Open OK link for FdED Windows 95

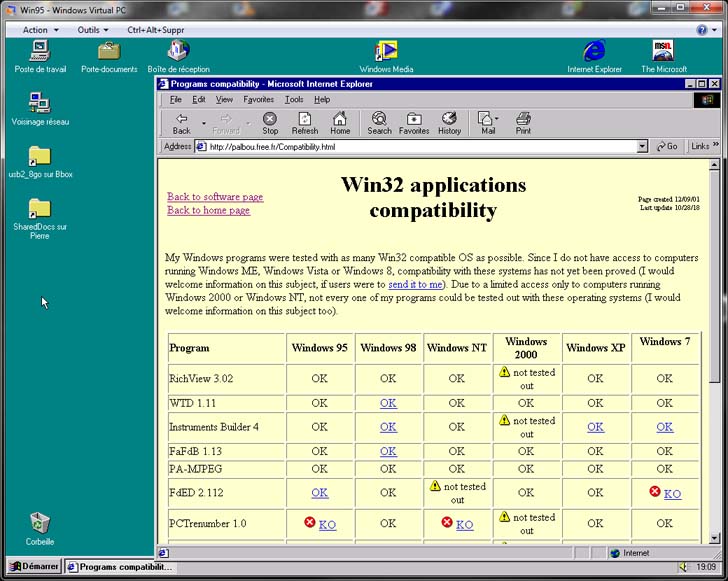[x=319, y=493]
